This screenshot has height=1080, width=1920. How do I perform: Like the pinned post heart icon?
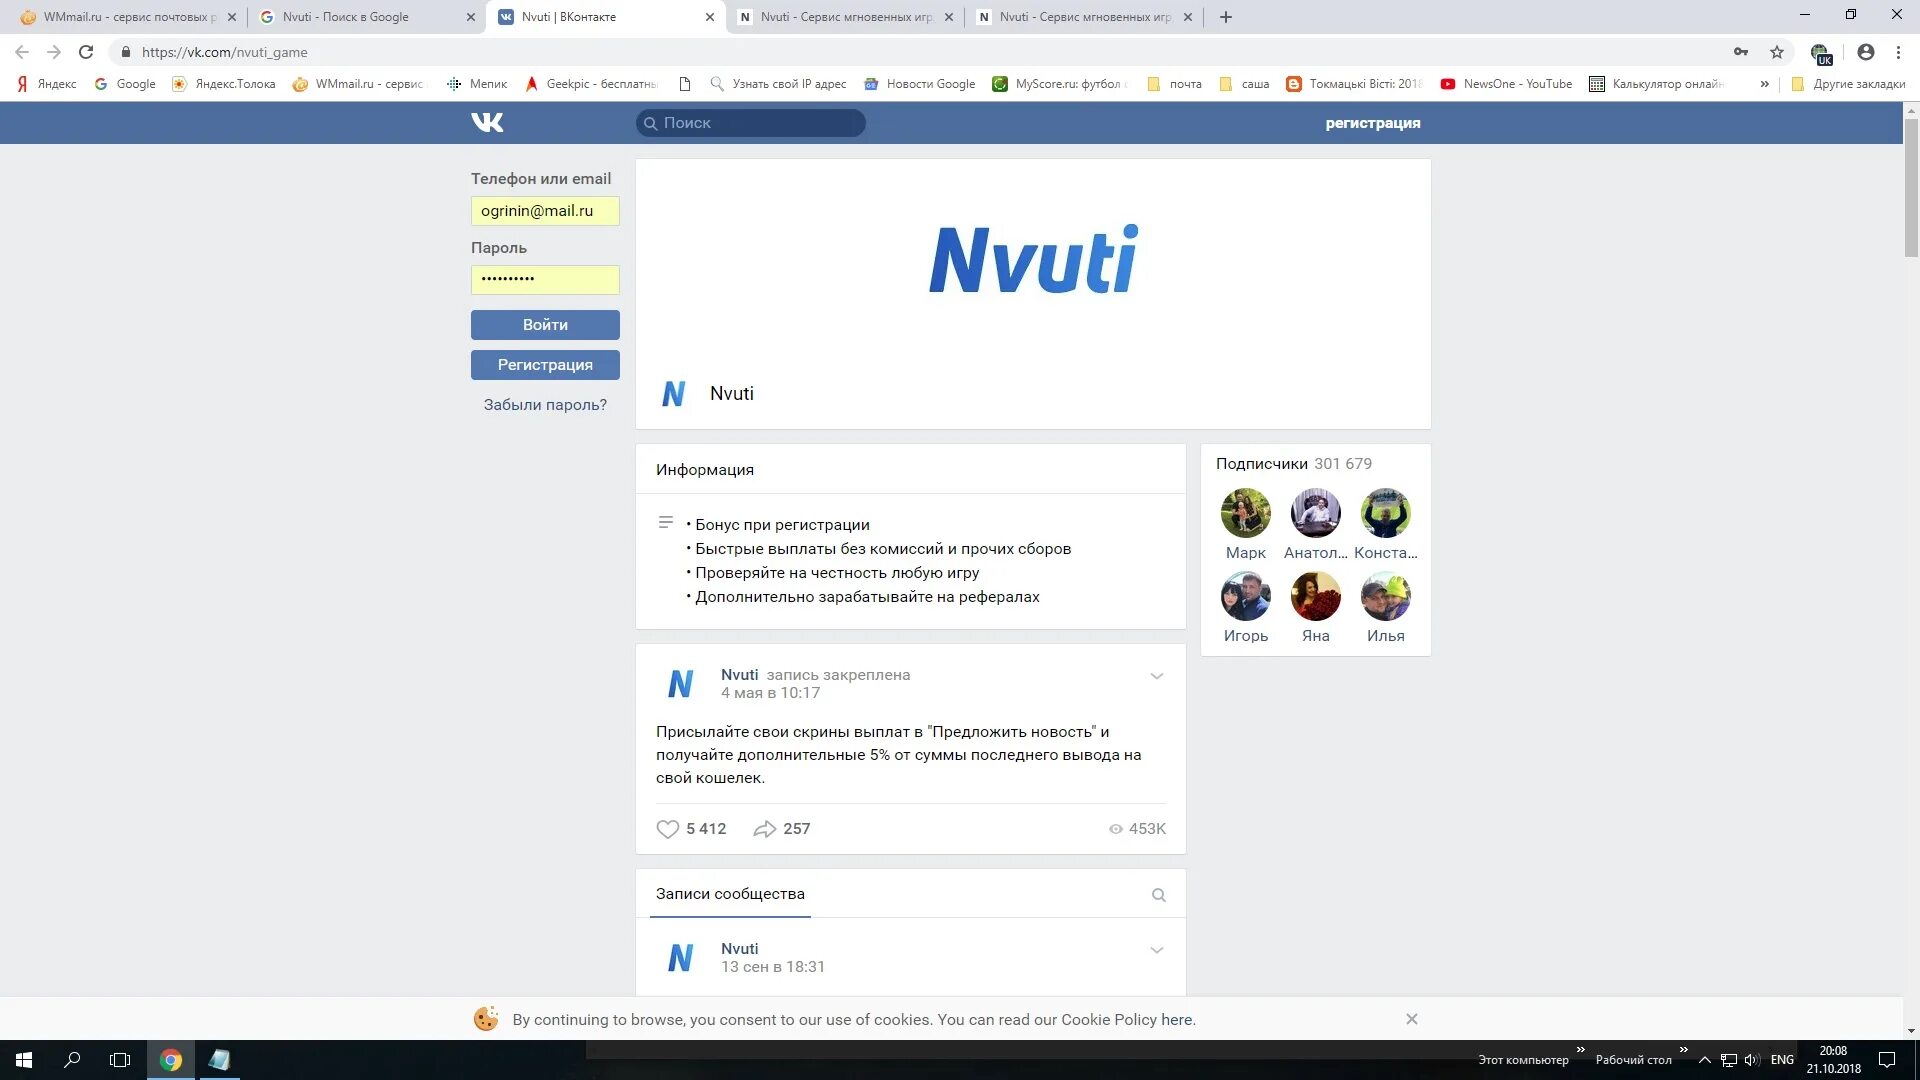pos(667,829)
